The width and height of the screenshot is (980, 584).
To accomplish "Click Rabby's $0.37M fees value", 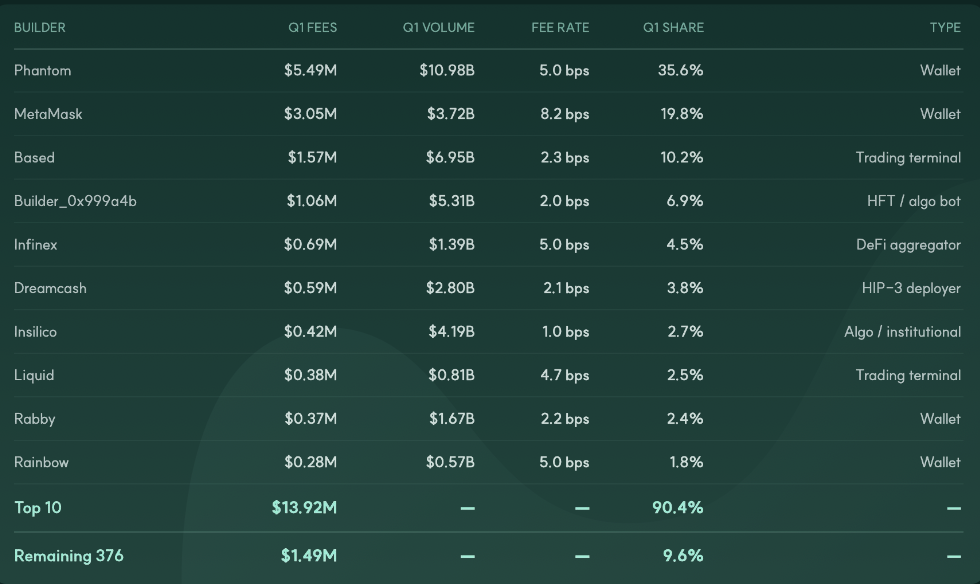I will point(311,419).
